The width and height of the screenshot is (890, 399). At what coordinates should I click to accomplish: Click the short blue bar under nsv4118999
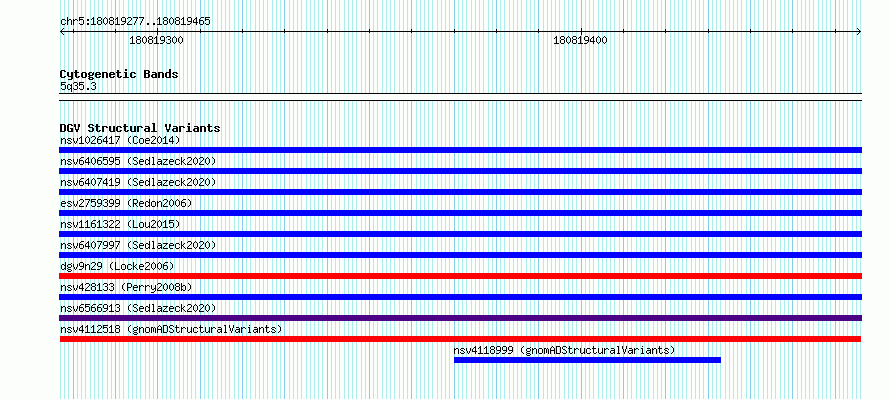click(587, 360)
